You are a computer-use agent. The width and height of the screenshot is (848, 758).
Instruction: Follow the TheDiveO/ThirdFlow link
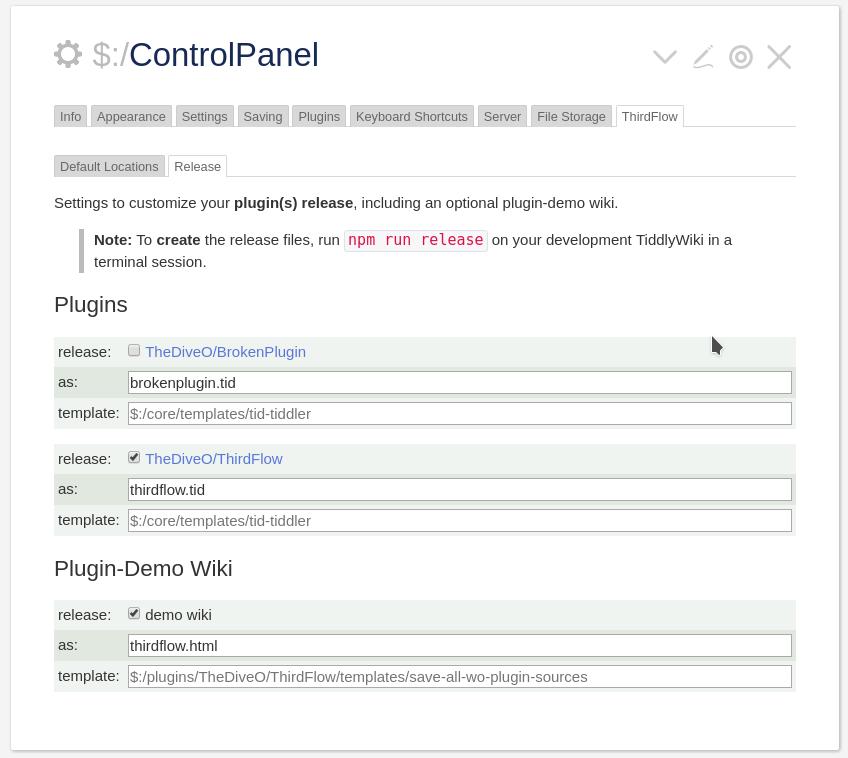pyautogui.click(x=214, y=459)
